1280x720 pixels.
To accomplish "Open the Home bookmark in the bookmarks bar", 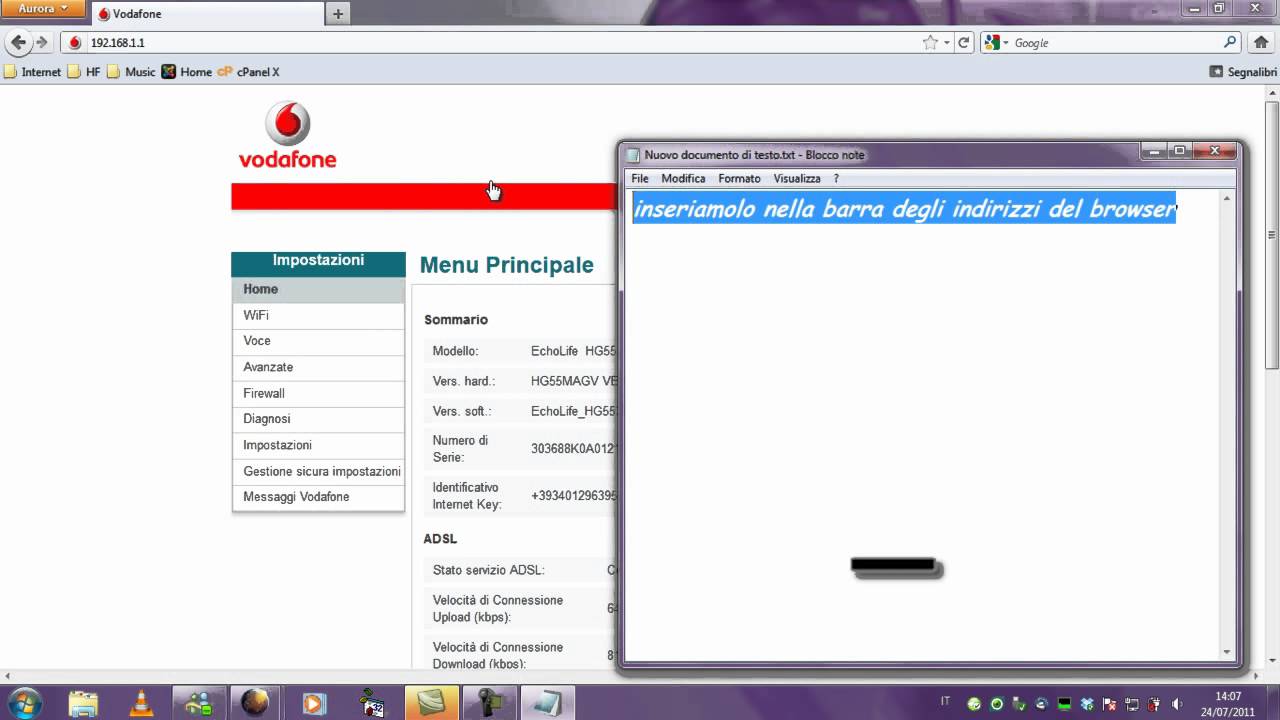I will 187,72.
